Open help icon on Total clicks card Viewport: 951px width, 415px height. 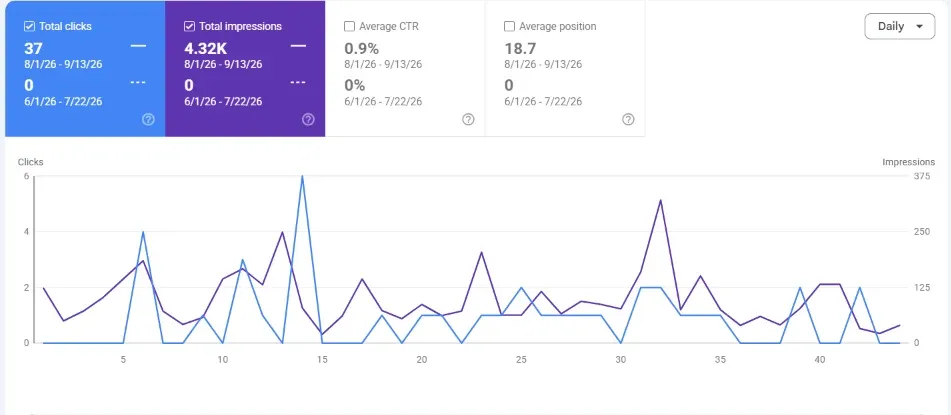148,120
